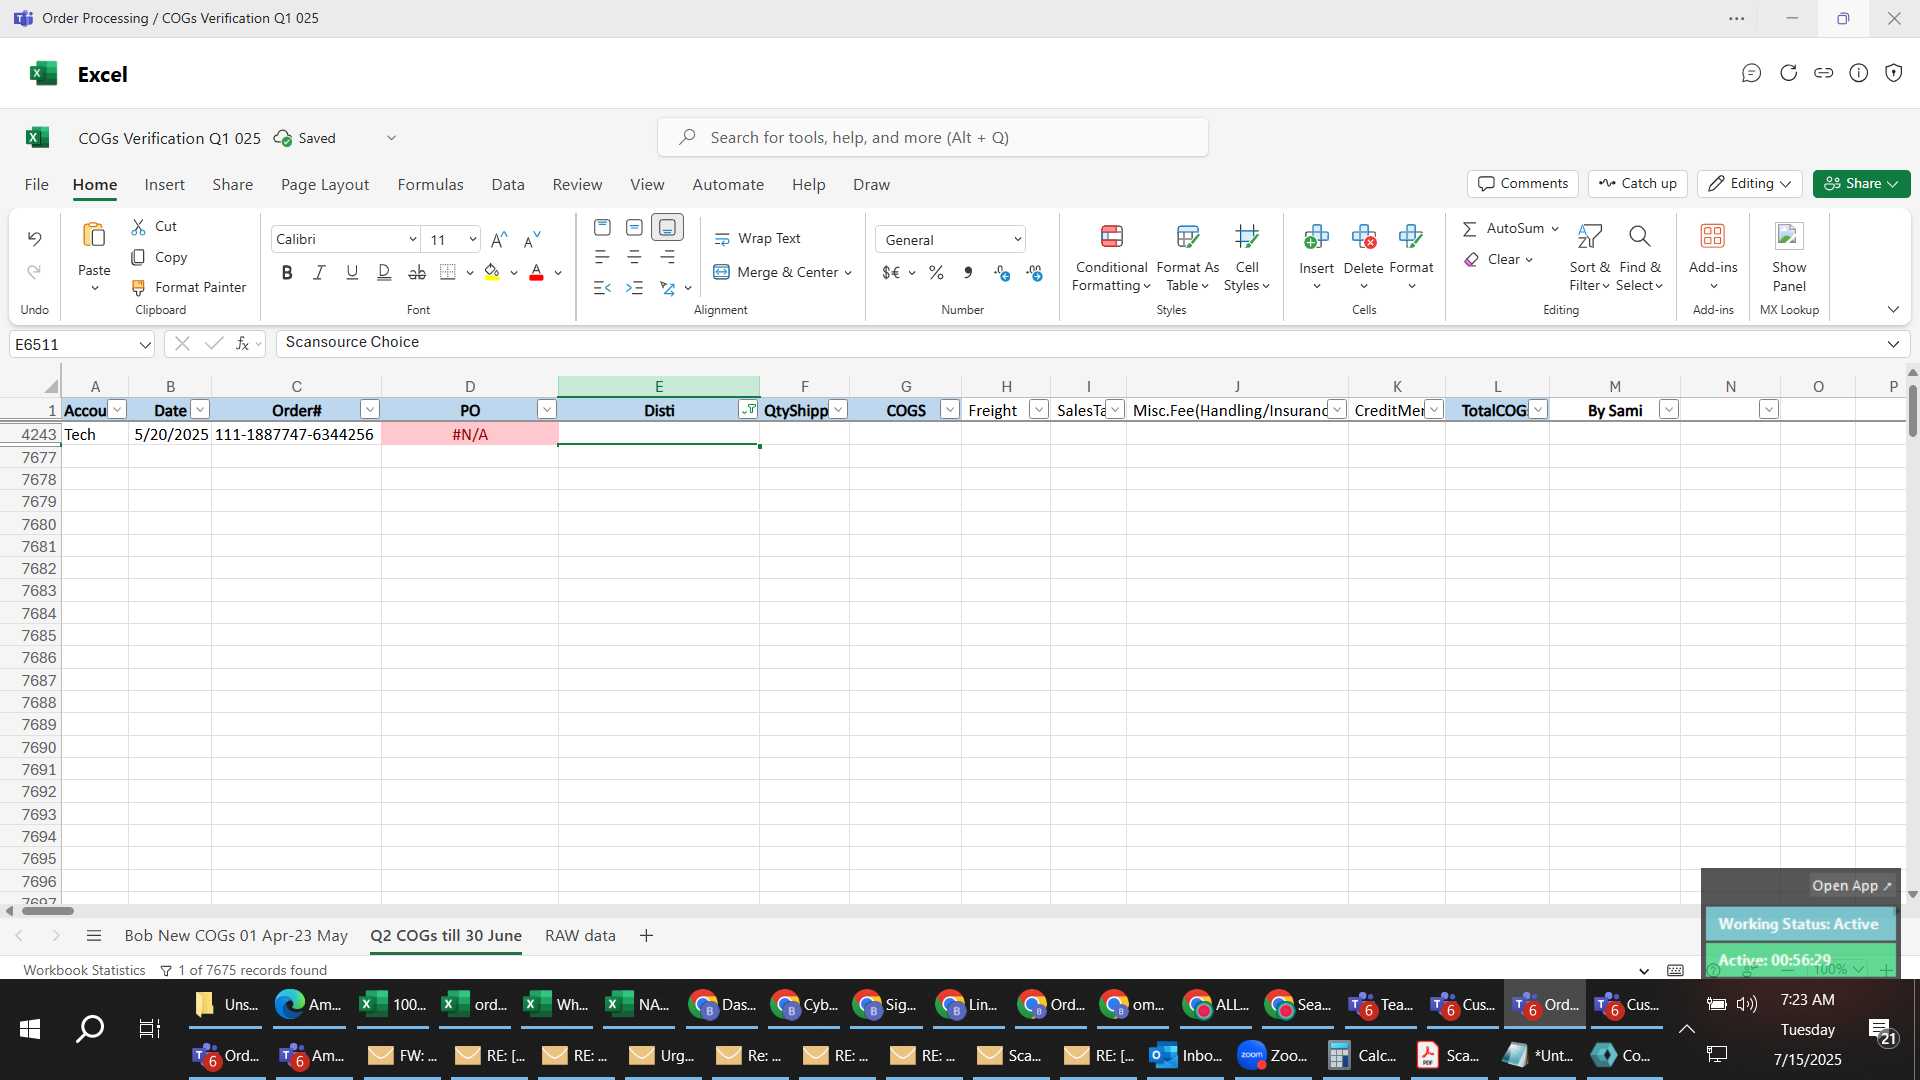Image resolution: width=1920 pixels, height=1080 pixels.
Task: Increase font size with grow icon
Action: click(499, 239)
